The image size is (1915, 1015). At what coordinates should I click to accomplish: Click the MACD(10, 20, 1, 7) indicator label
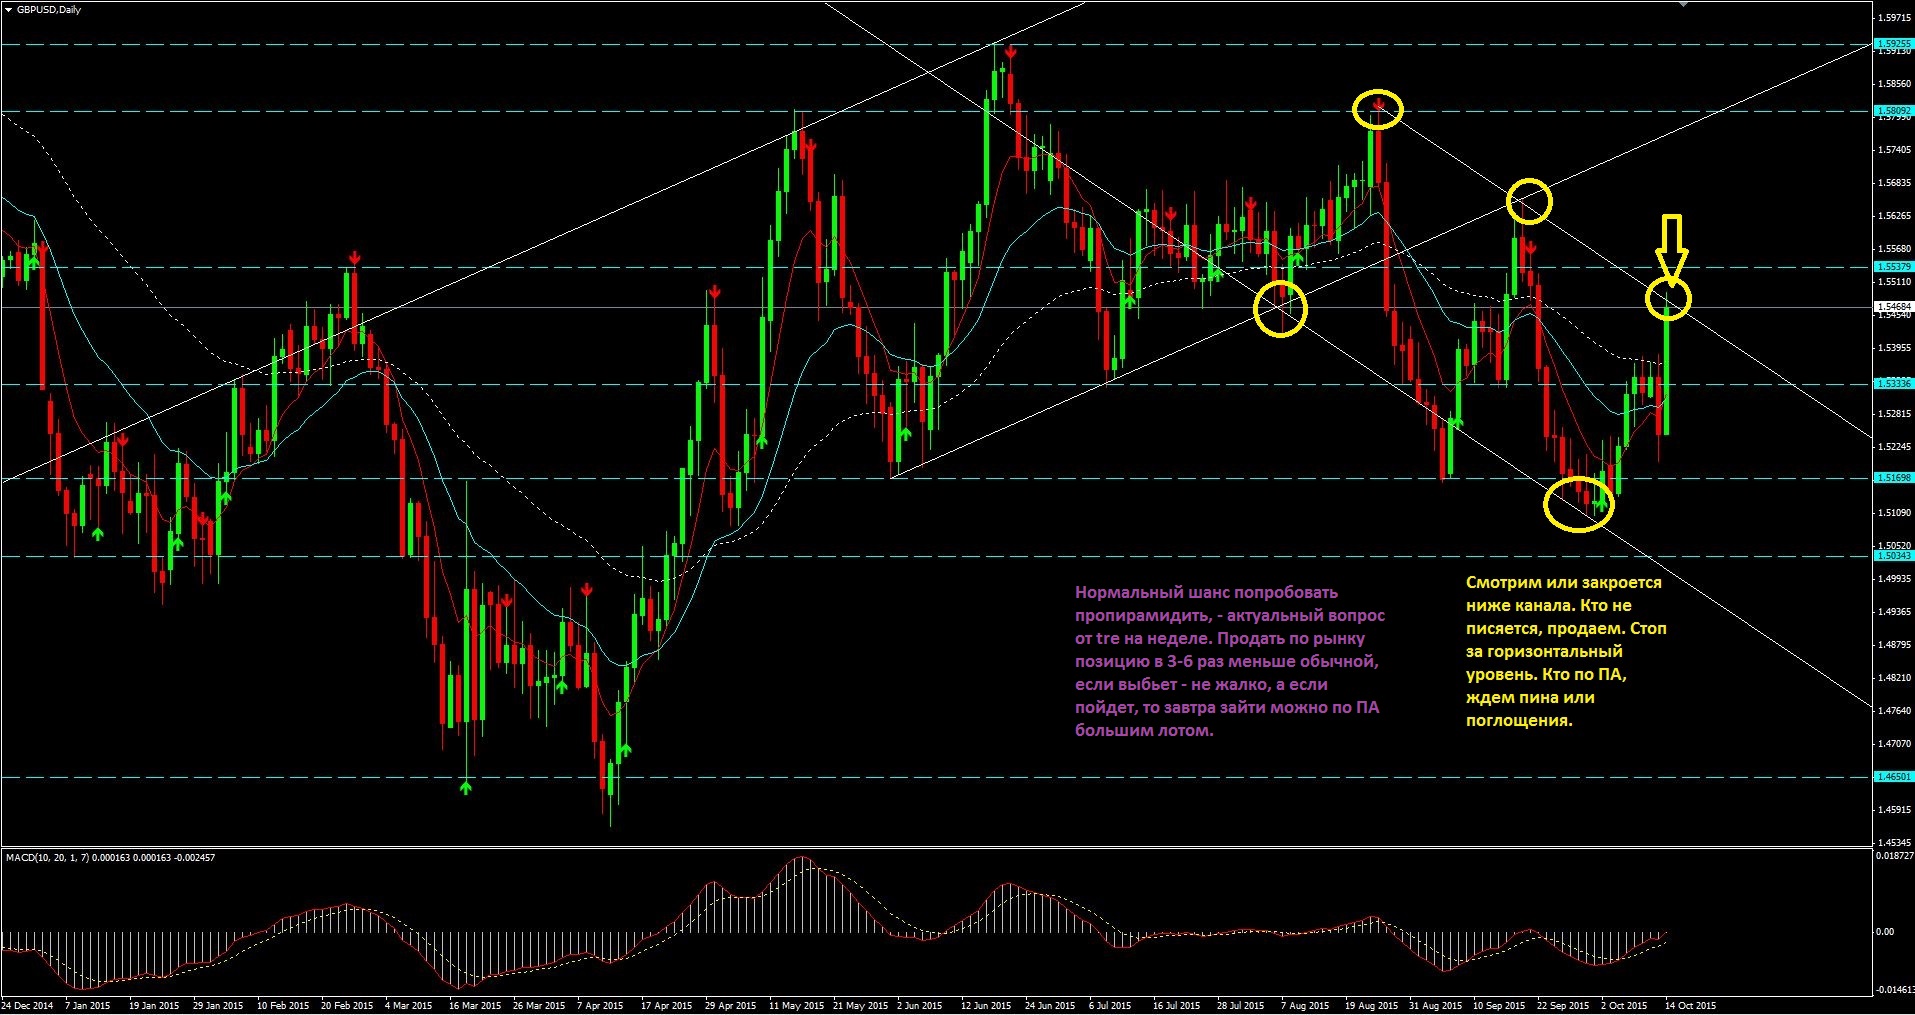110,858
